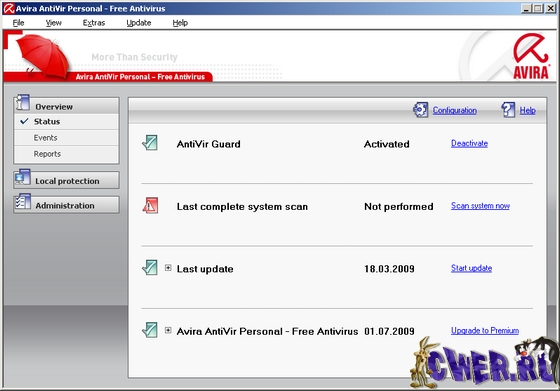The height and width of the screenshot is (391, 560).
Task: Click green check icon beside Avira AntiVir Personal
Action: pyautogui.click(x=150, y=330)
